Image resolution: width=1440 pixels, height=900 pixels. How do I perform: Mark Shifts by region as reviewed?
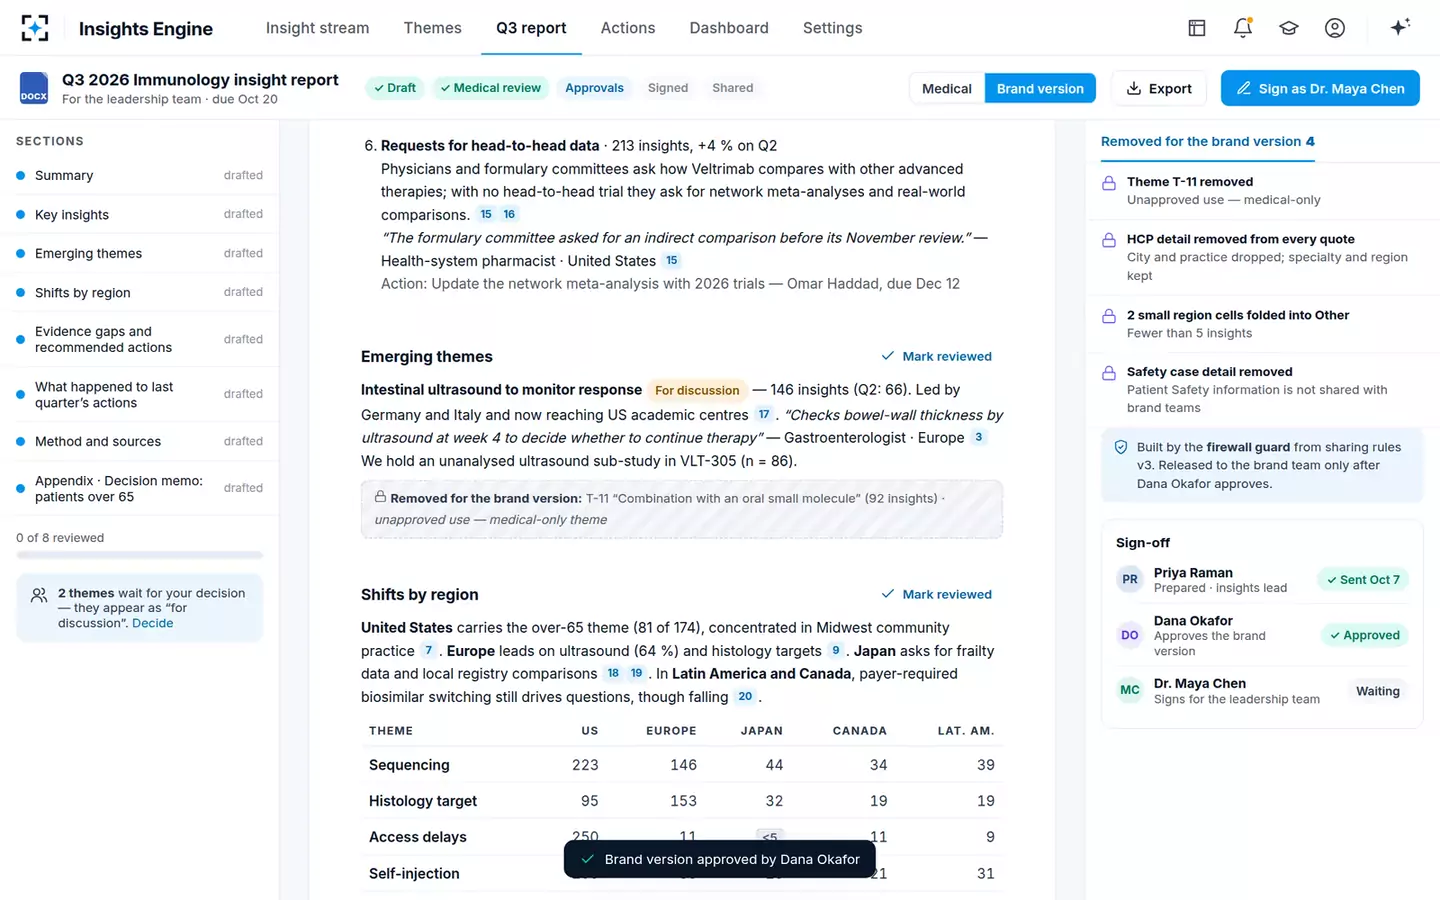[x=937, y=594]
